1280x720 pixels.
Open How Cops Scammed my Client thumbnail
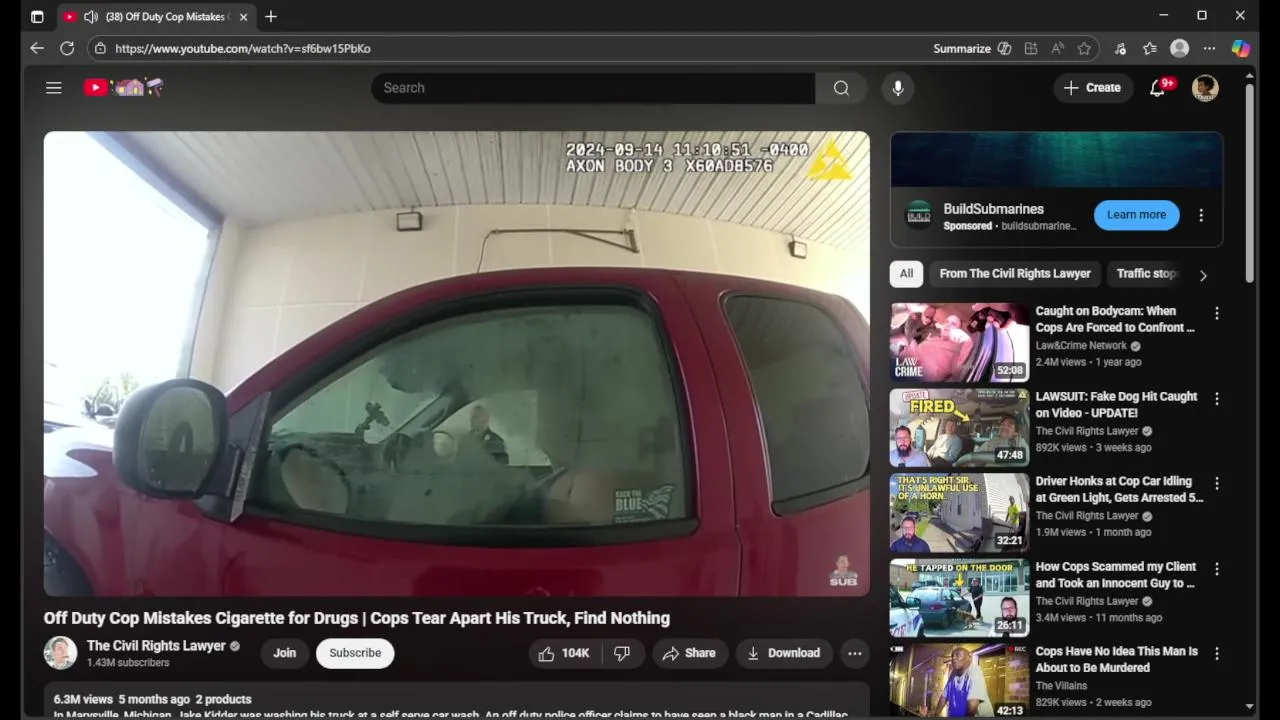pyautogui.click(x=959, y=597)
